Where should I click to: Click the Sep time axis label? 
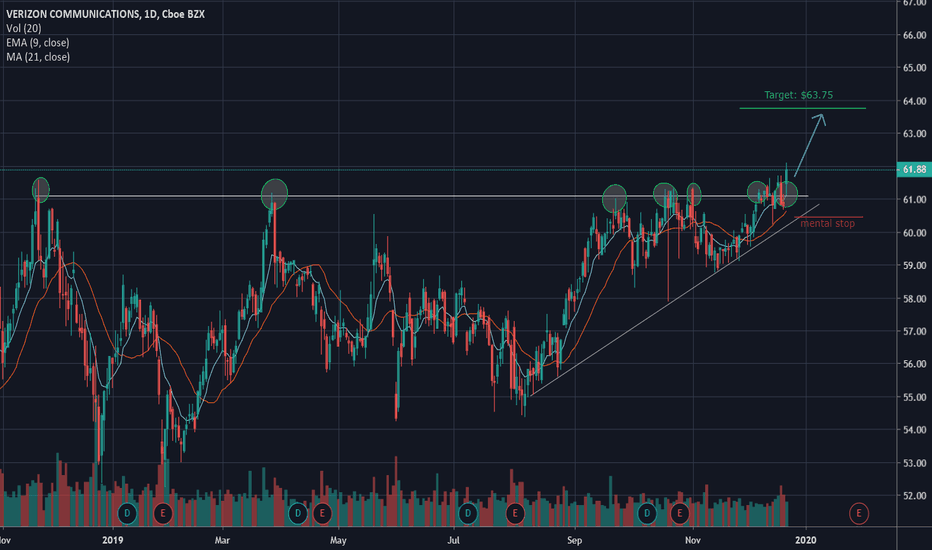[x=574, y=540]
